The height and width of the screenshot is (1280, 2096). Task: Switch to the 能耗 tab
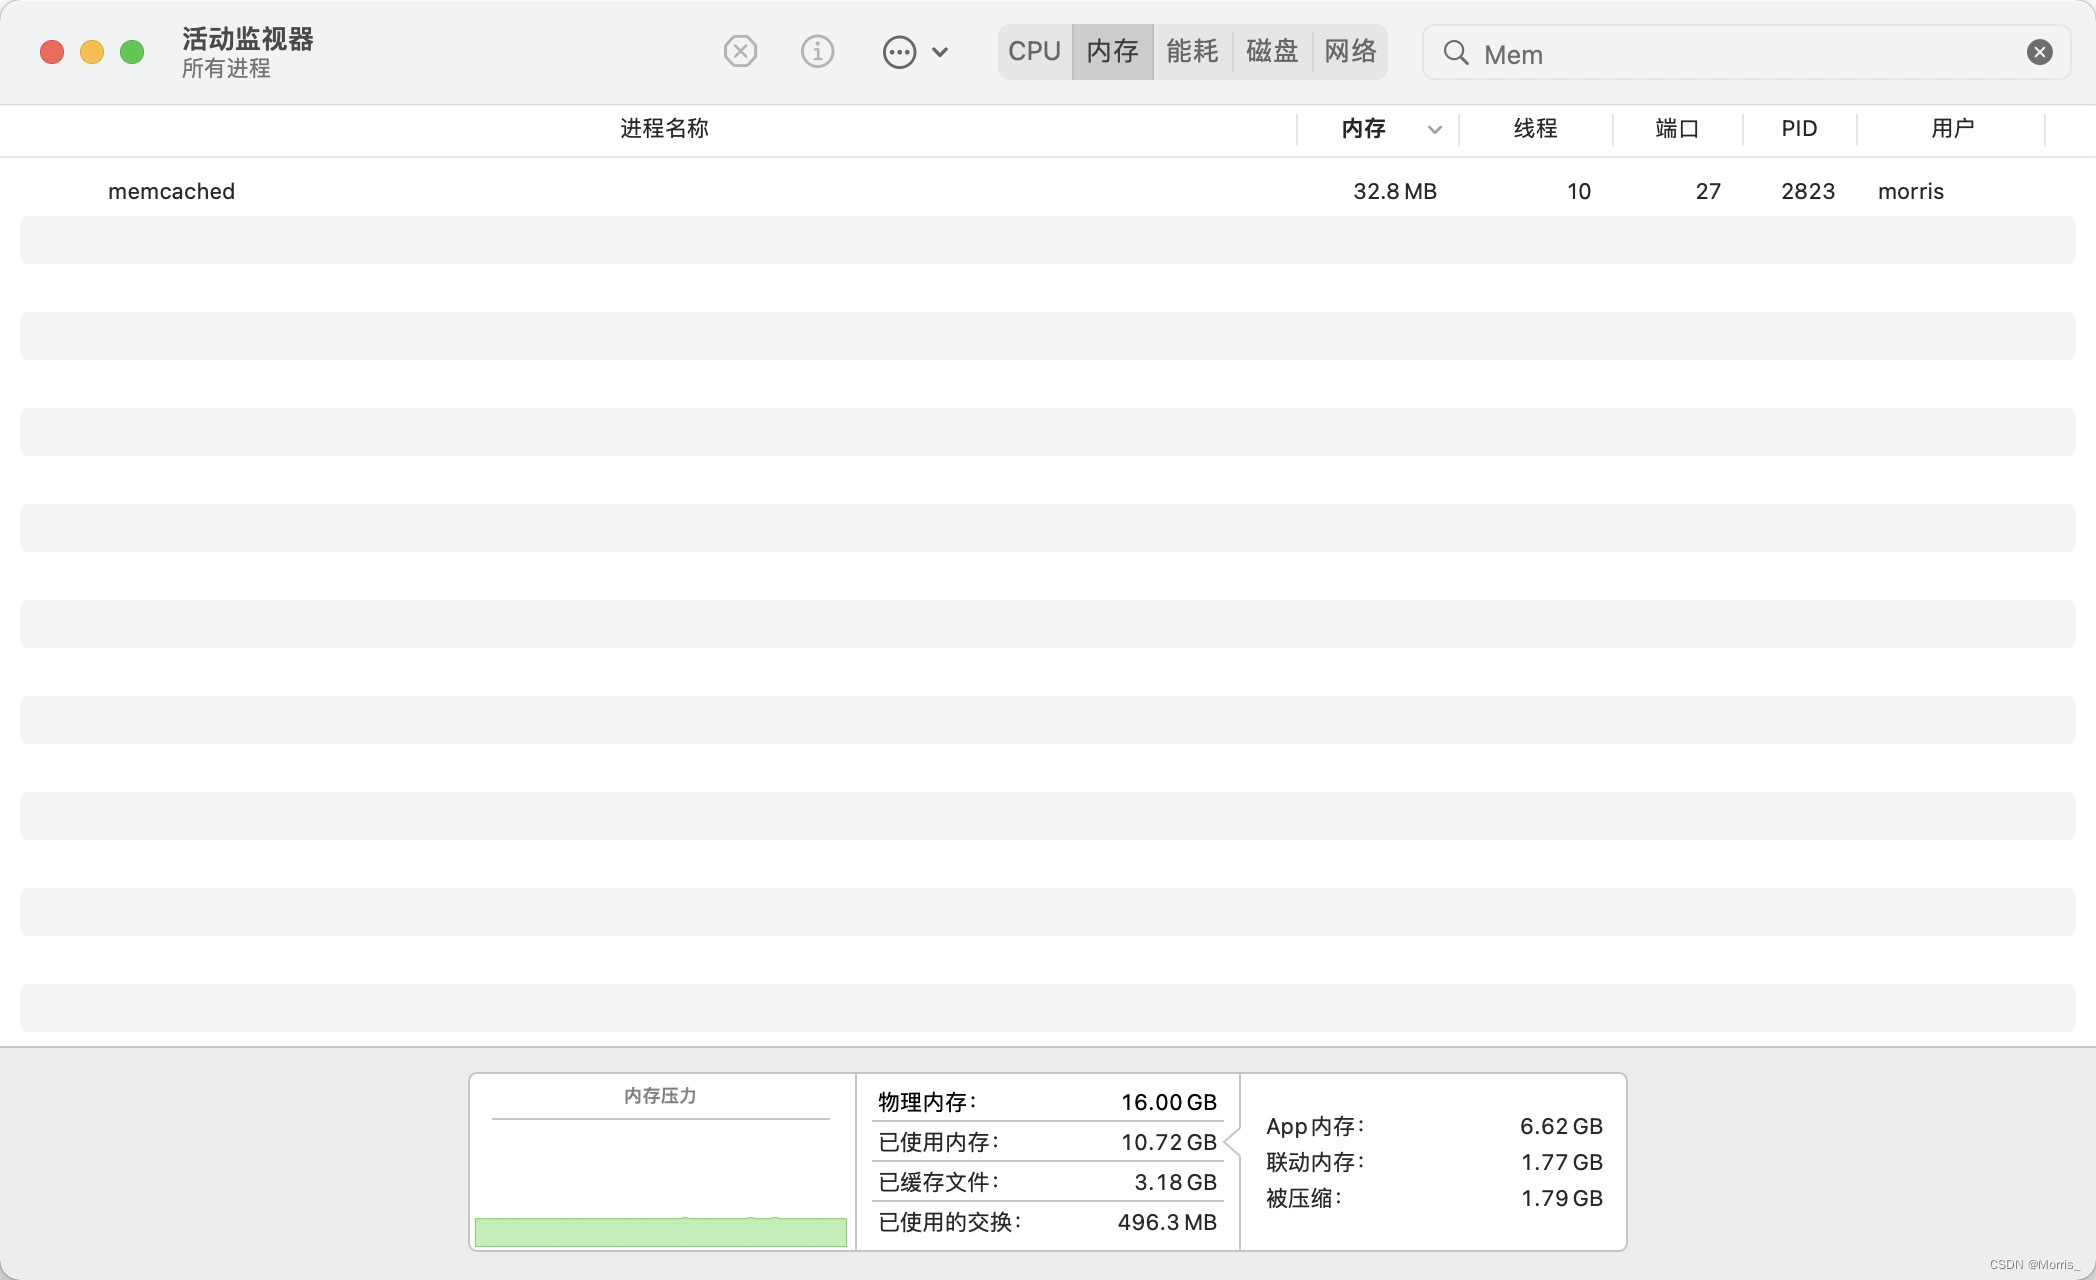click(1192, 51)
